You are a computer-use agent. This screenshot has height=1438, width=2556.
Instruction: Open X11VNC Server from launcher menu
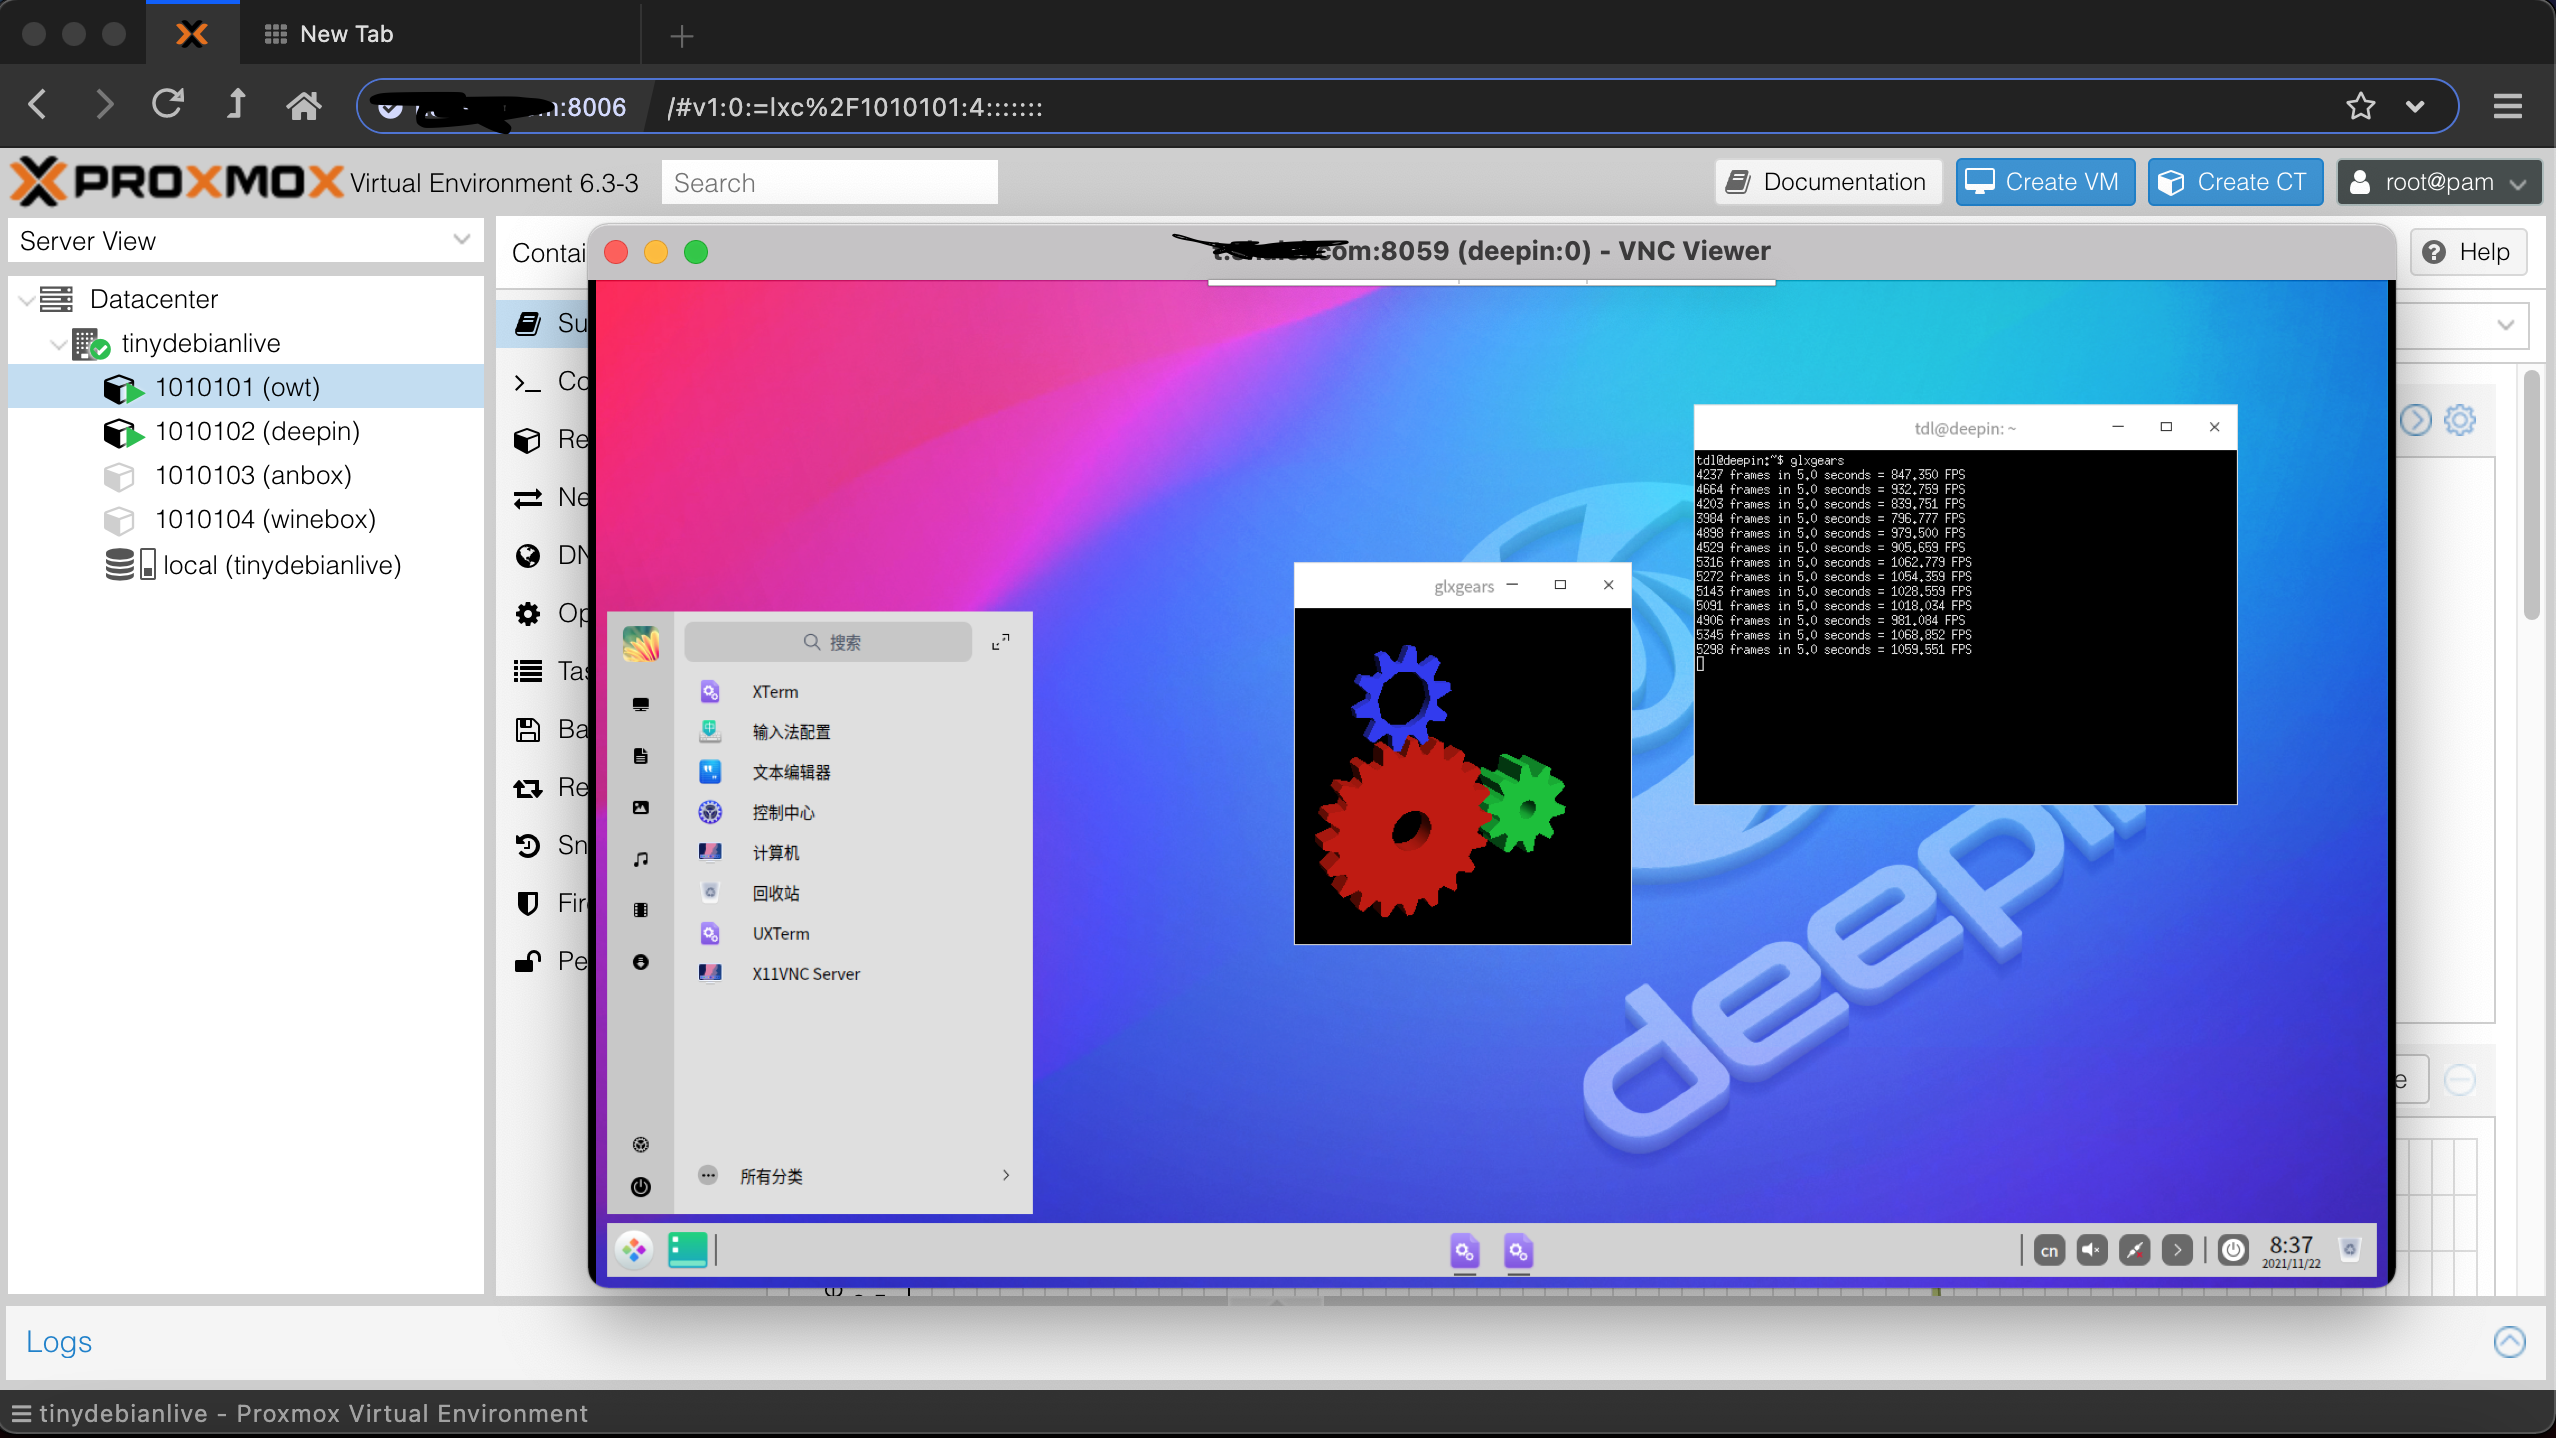tap(805, 974)
